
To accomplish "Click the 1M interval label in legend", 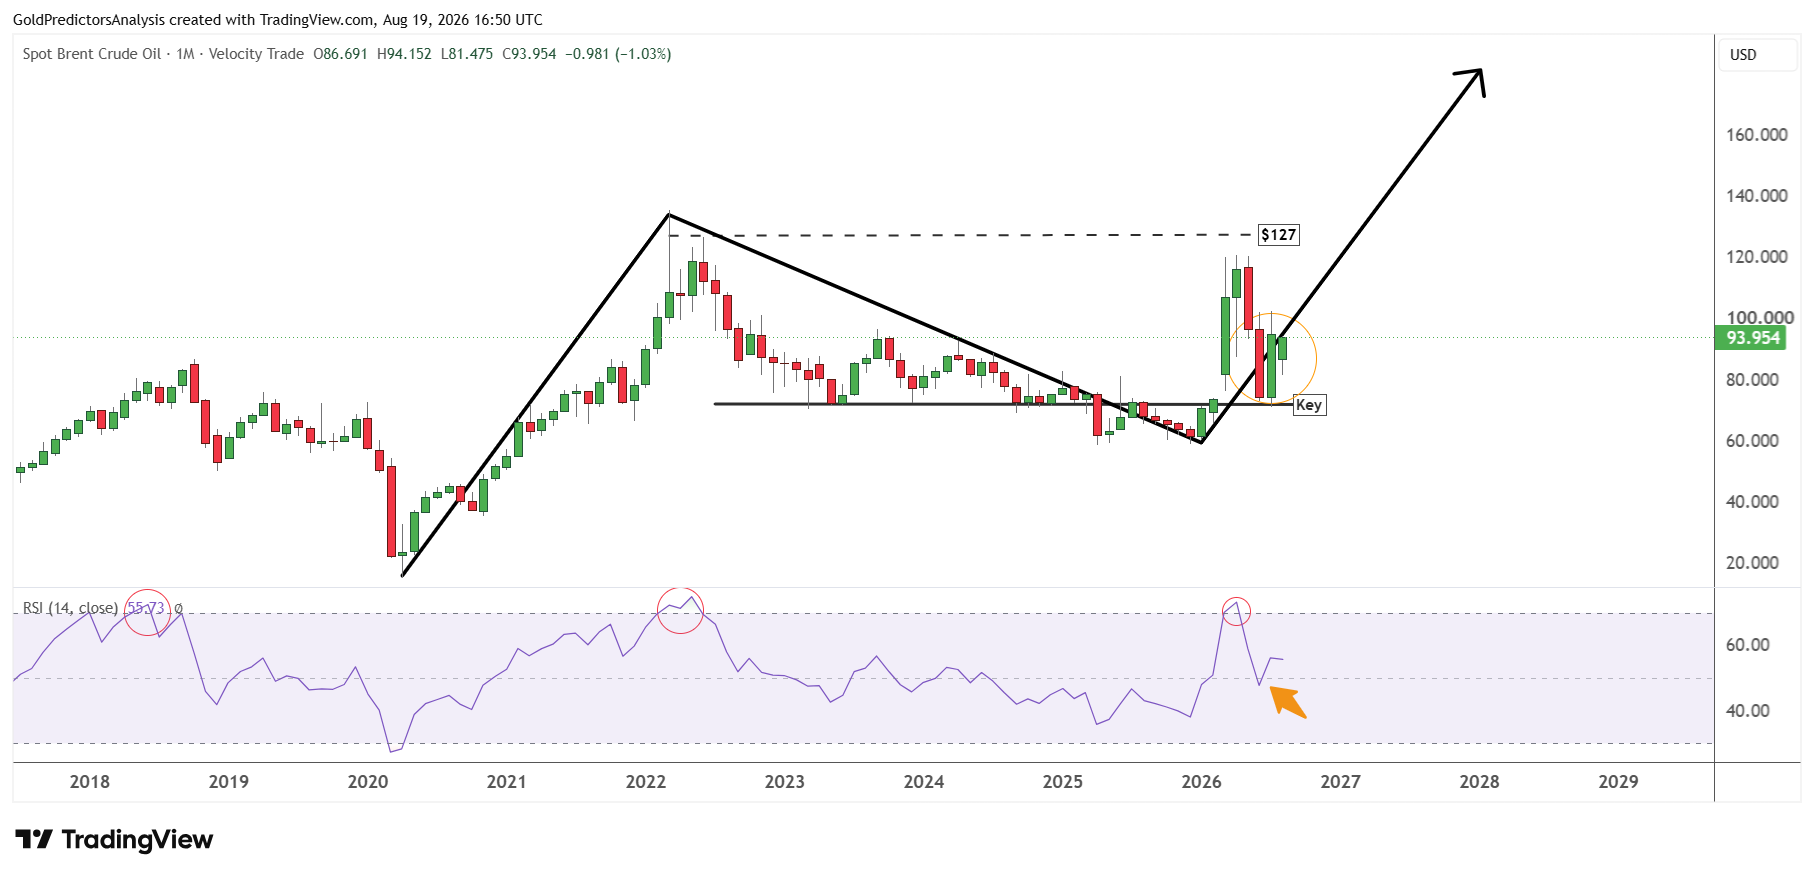I will [x=185, y=54].
